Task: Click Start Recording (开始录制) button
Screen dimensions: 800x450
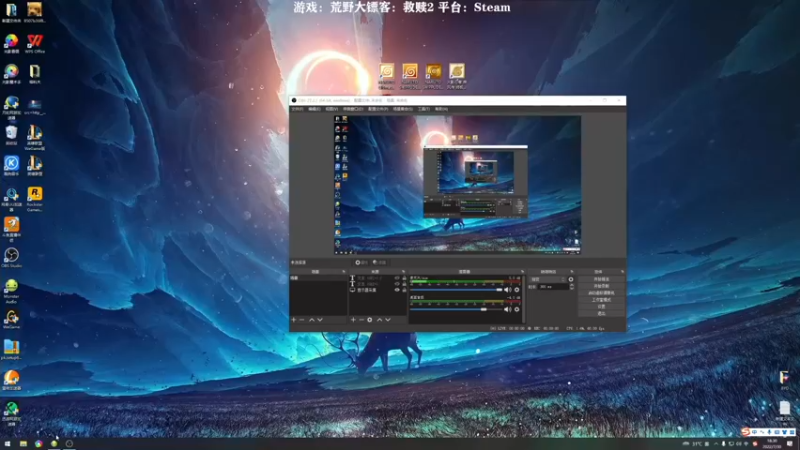Action: click(x=601, y=286)
